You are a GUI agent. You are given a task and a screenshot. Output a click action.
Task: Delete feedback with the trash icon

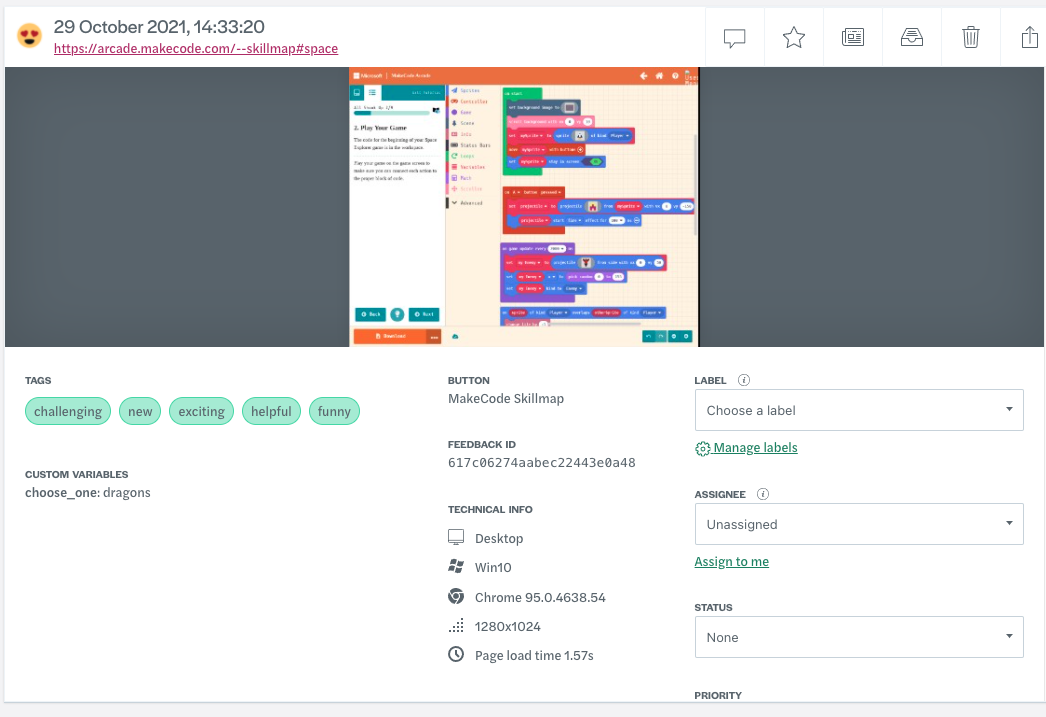click(x=971, y=37)
